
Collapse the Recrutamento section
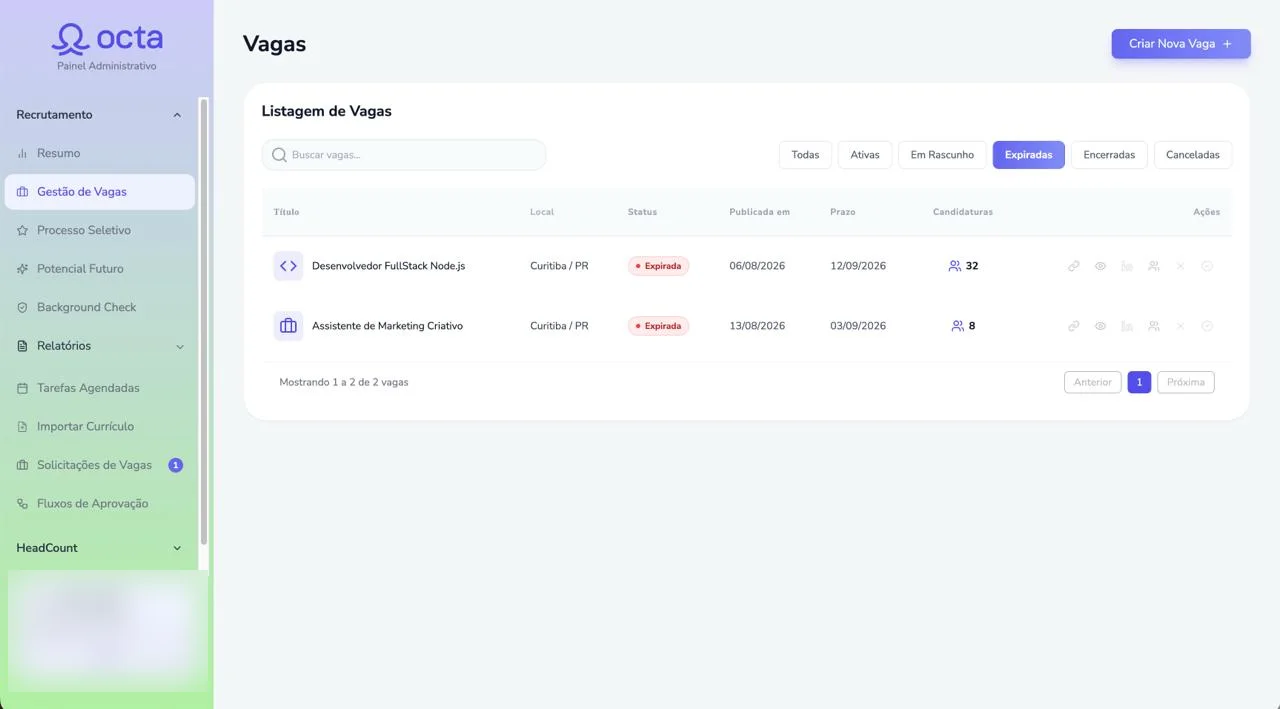(100, 115)
